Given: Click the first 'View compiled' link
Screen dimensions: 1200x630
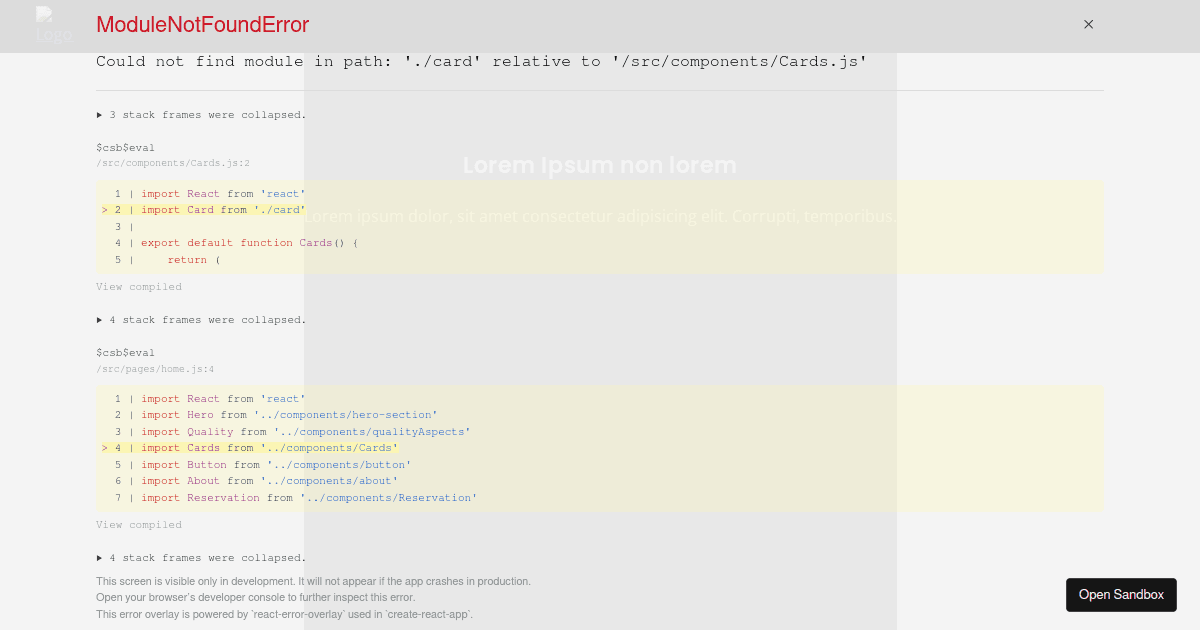Looking at the screenshot, I should 138,286.
